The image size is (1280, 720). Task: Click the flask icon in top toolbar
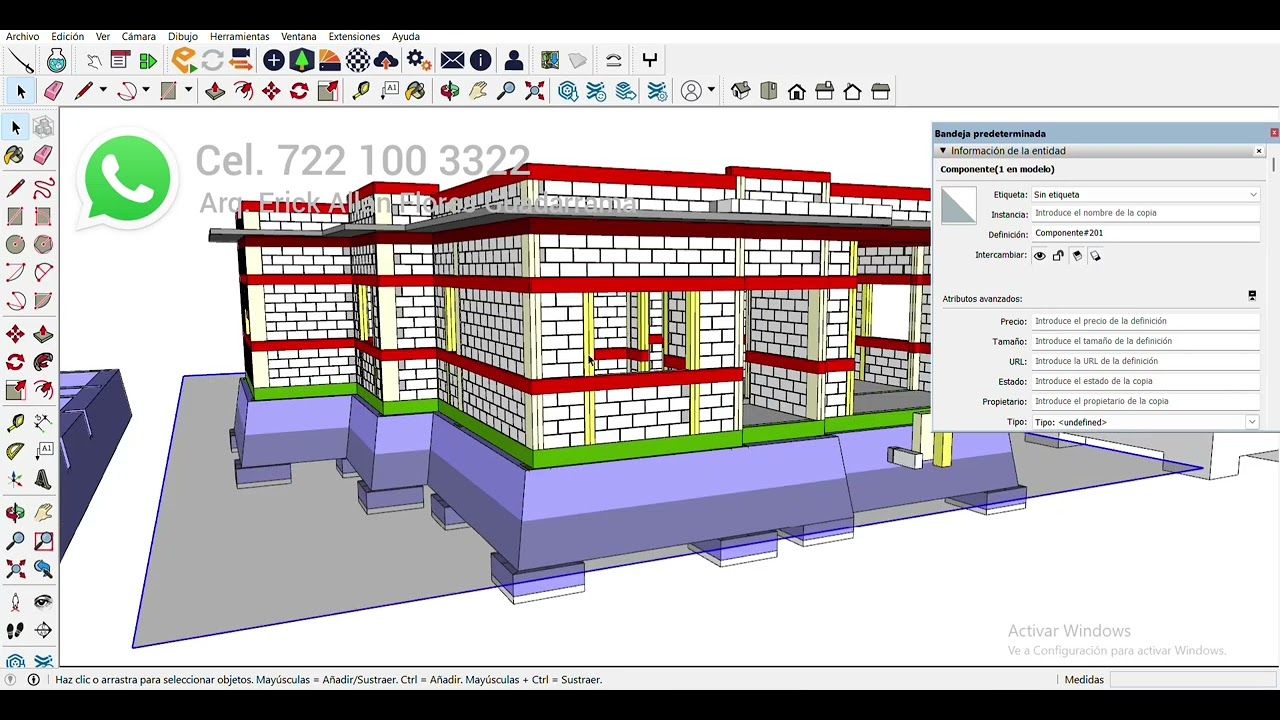click(x=56, y=60)
